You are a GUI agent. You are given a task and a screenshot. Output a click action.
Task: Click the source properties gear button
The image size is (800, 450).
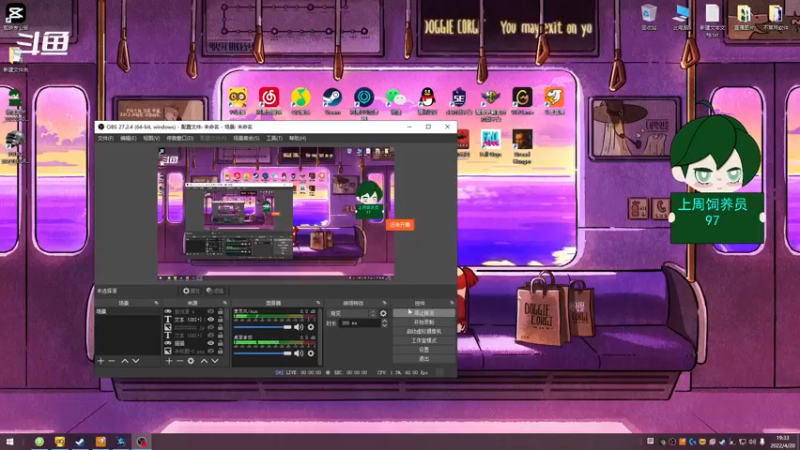(191, 291)
